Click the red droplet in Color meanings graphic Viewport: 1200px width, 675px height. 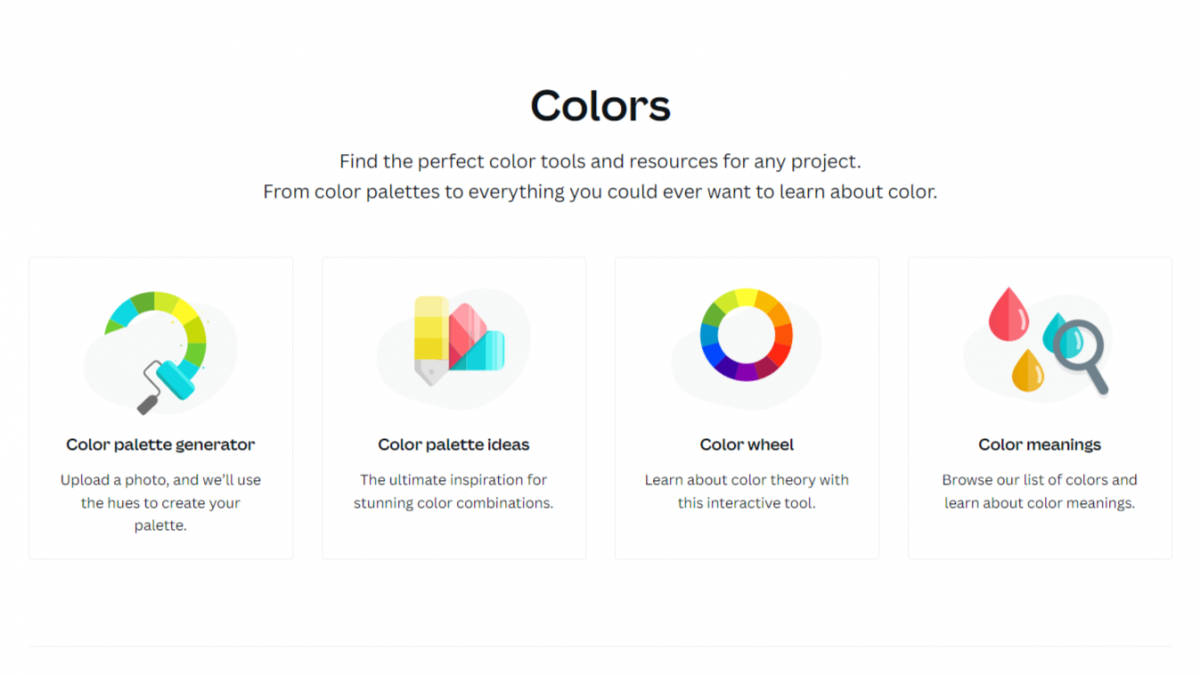(1011, 318)
